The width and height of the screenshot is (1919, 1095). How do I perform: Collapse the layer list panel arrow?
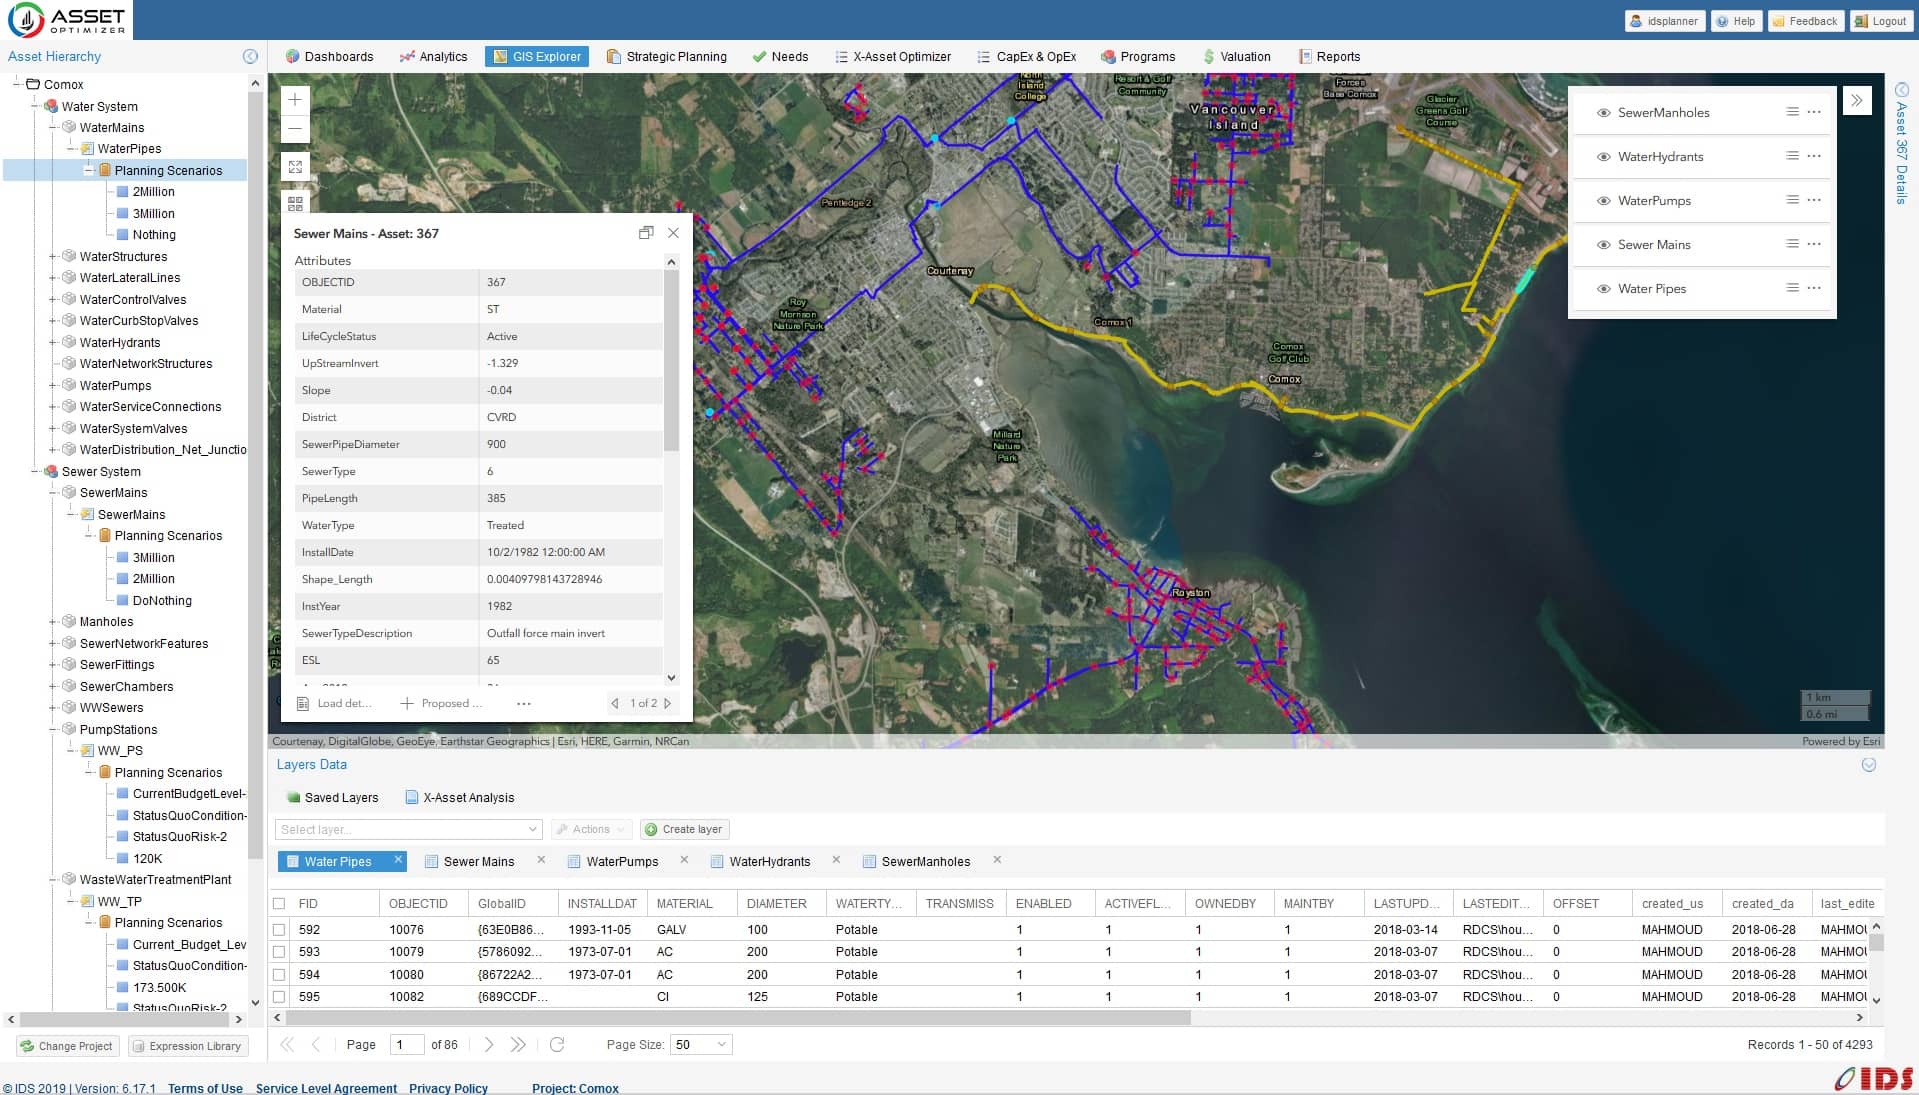tap(1857, 101)
